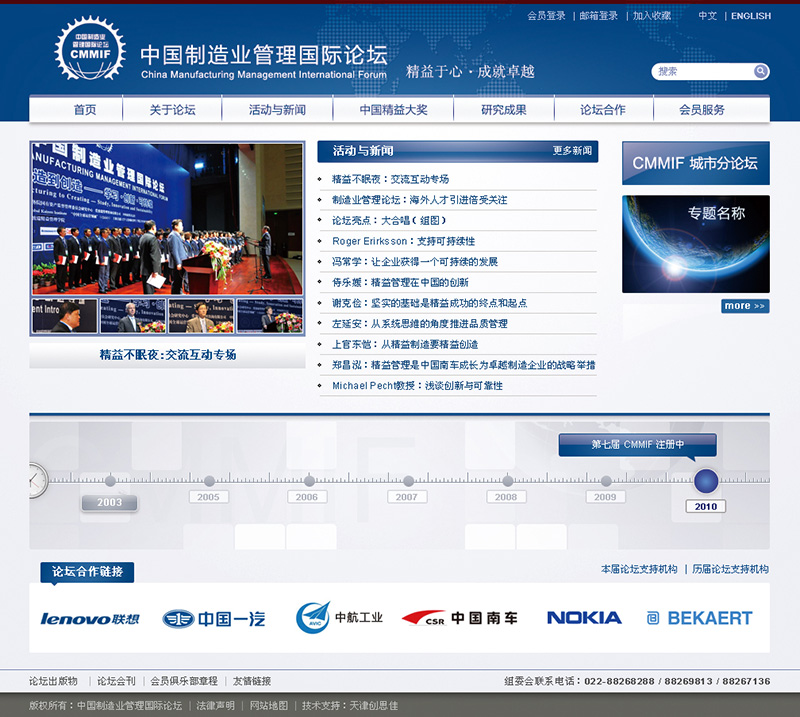
Task: Open the 关于论坛 navigation tab
Action: [172, 110]
